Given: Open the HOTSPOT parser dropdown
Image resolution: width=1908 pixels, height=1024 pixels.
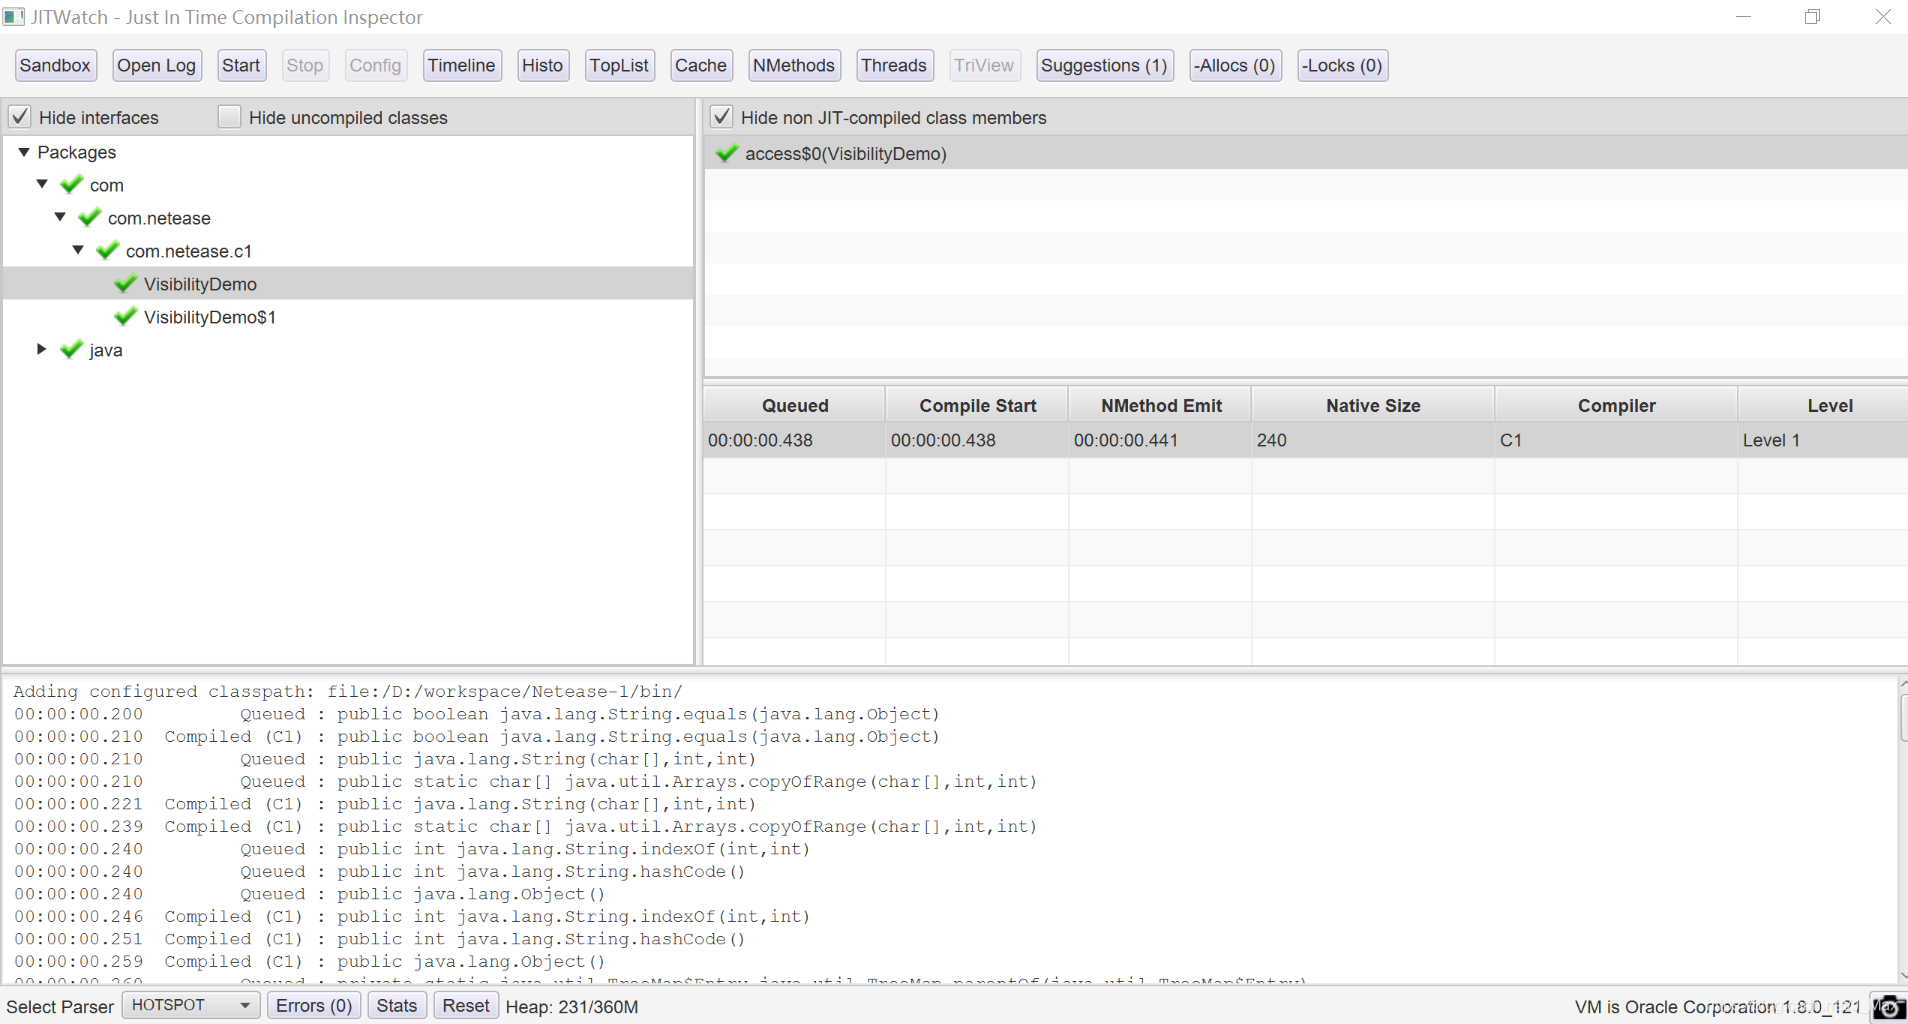Looking at the screenshot, I should tap(191, 1005).
